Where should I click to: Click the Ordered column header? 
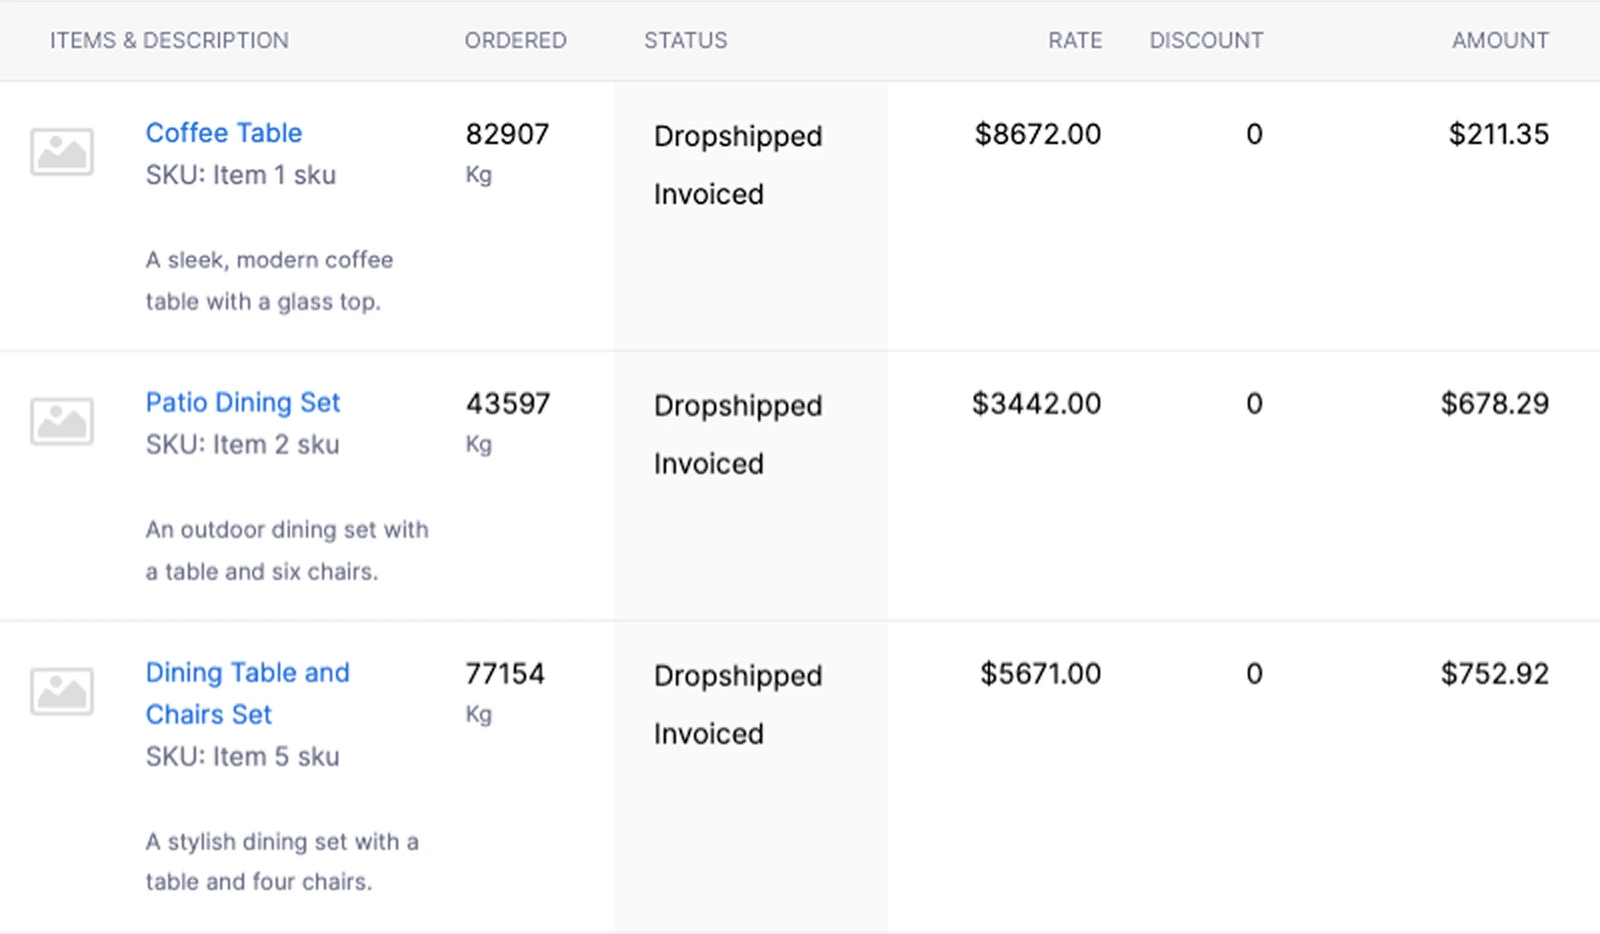[515, 41]
